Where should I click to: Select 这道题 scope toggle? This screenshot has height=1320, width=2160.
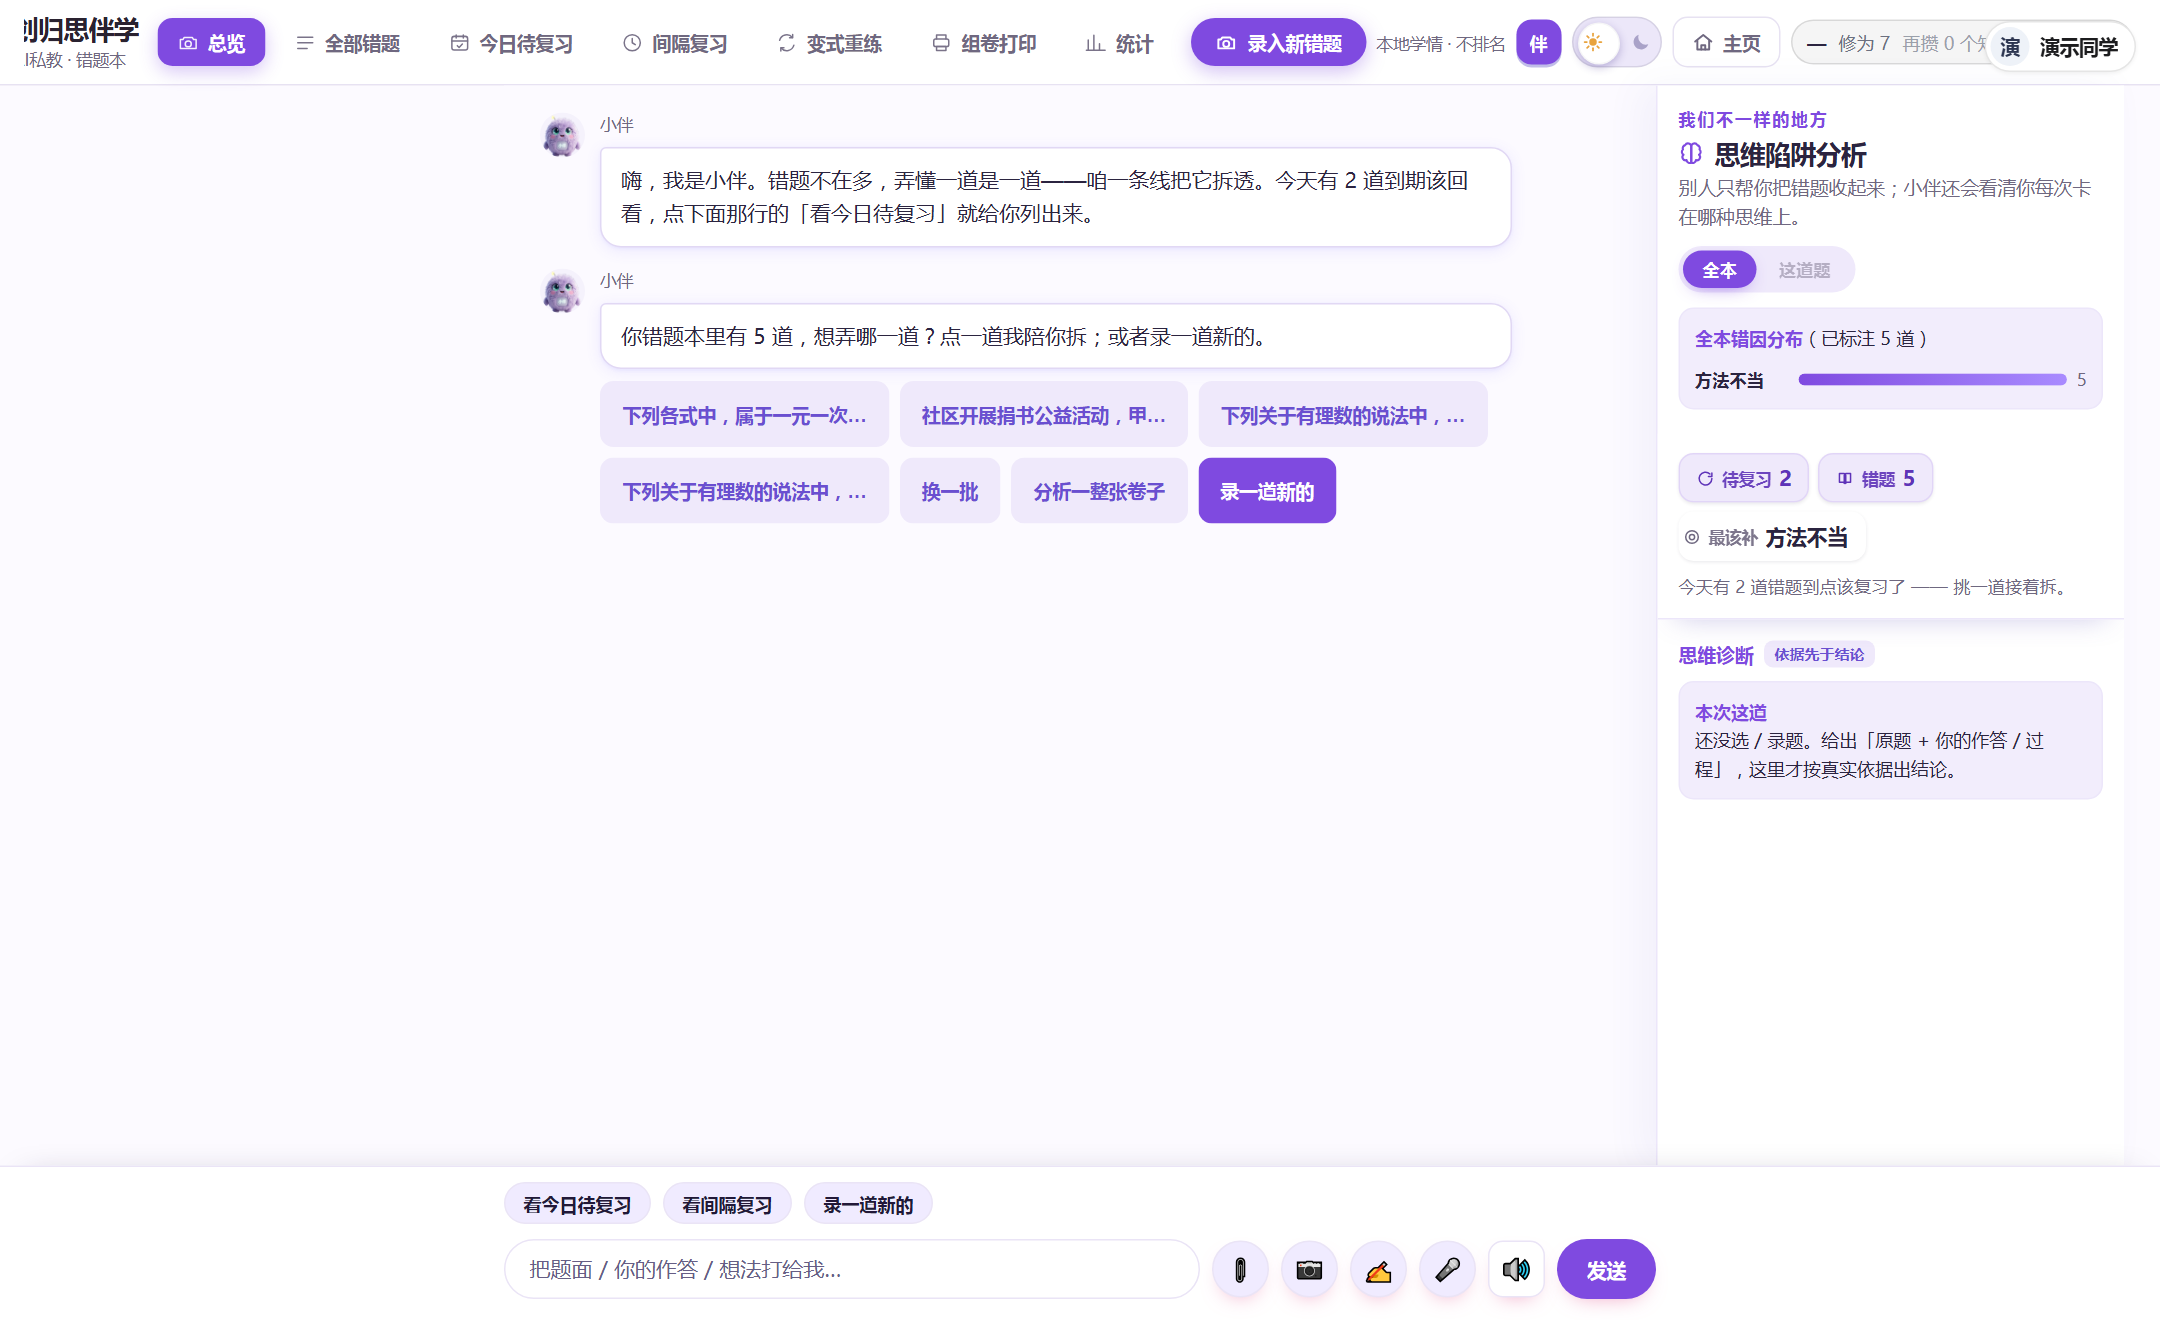(x=1804, y=270)
